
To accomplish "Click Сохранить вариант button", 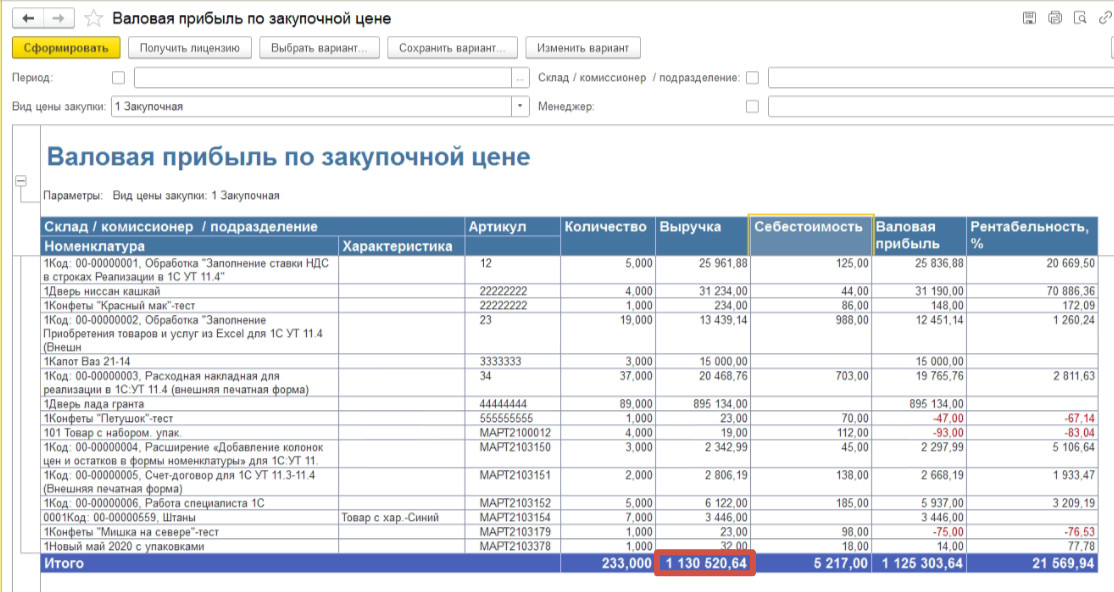I will (x=452, y=48).
